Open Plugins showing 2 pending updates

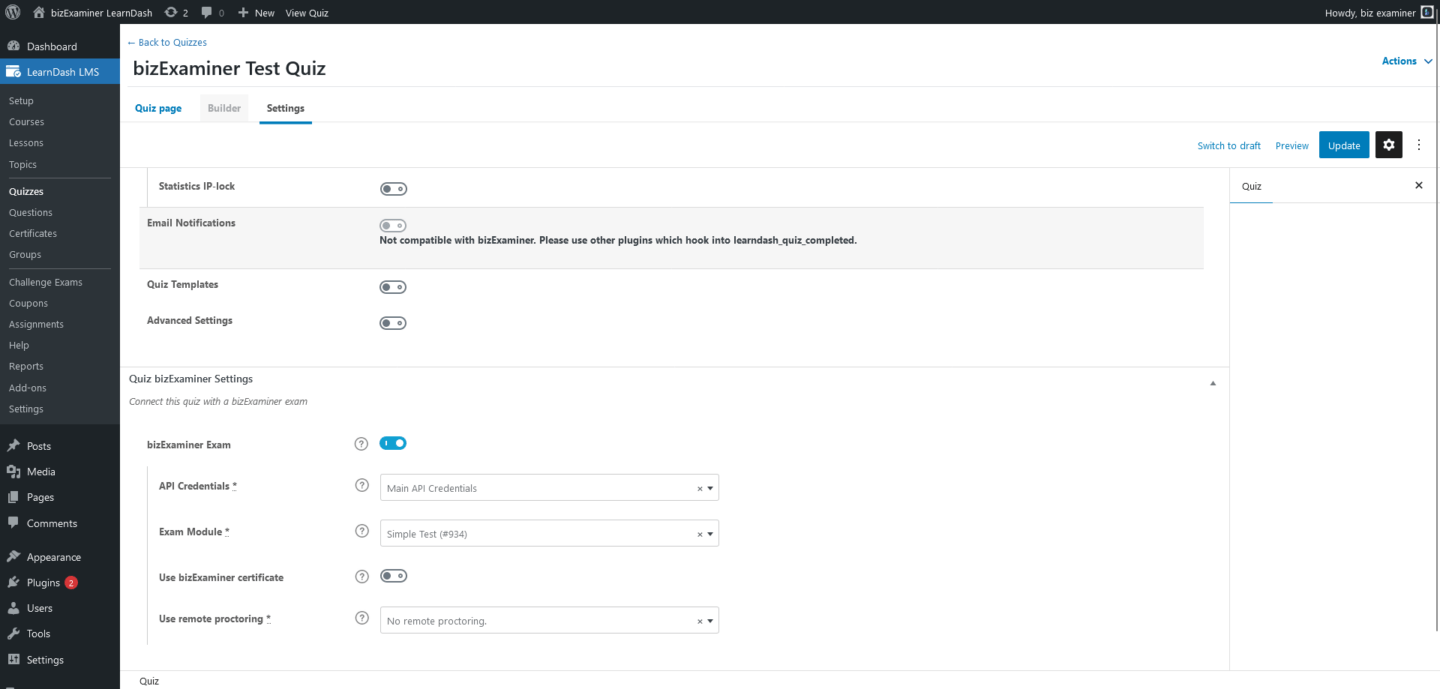[x=42, y=582]
